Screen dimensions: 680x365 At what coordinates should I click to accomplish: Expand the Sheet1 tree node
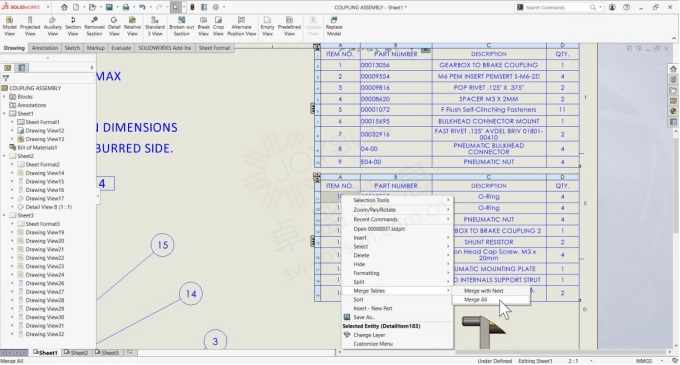pyautogui.click(x=4, y=114)
